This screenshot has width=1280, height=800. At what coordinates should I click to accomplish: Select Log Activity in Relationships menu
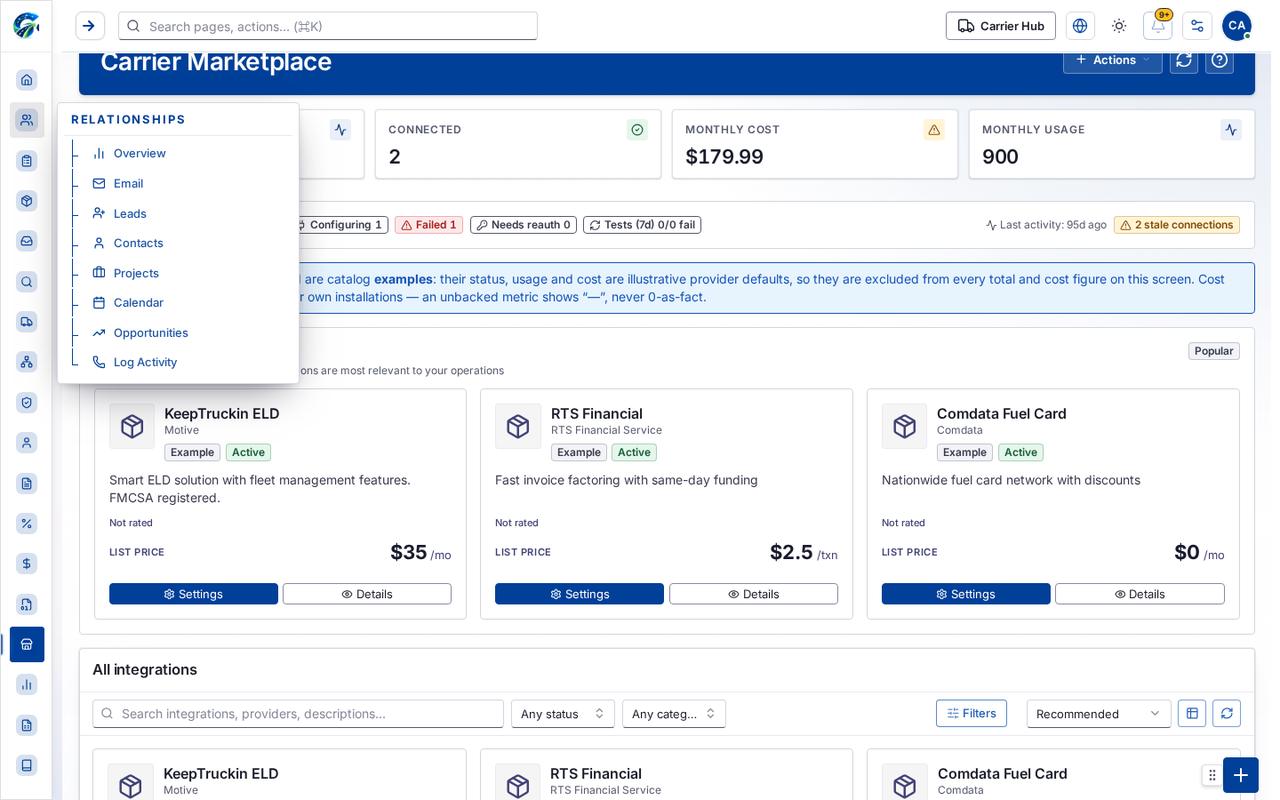pos(145,362)
